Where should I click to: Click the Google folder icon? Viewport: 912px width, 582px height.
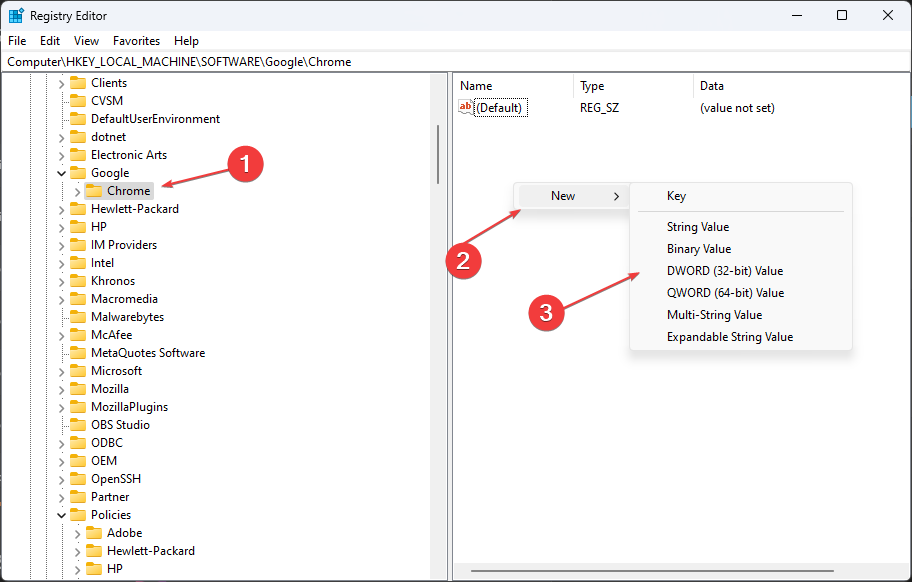coord(78,173)
